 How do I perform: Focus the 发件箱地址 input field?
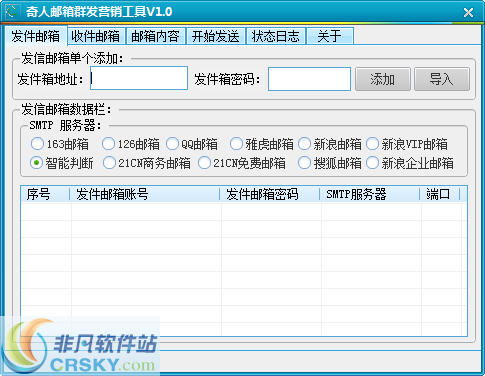tap(139, 78)
